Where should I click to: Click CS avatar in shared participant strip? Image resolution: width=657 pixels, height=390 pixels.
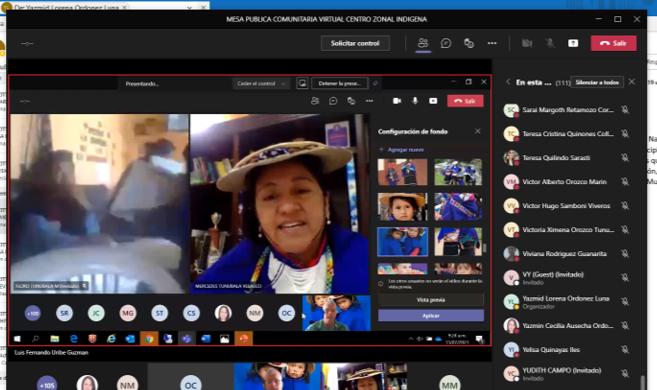point(191,313)
